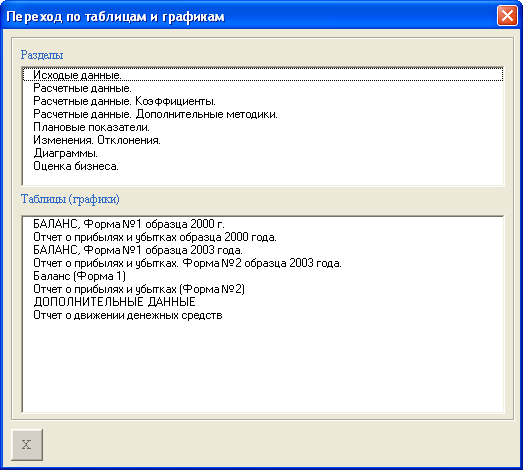Select 'БАЛАНС, Форма №1 образца 2000 г.'
This screenshot has width=523, height=470.
[x=263, y=224]
